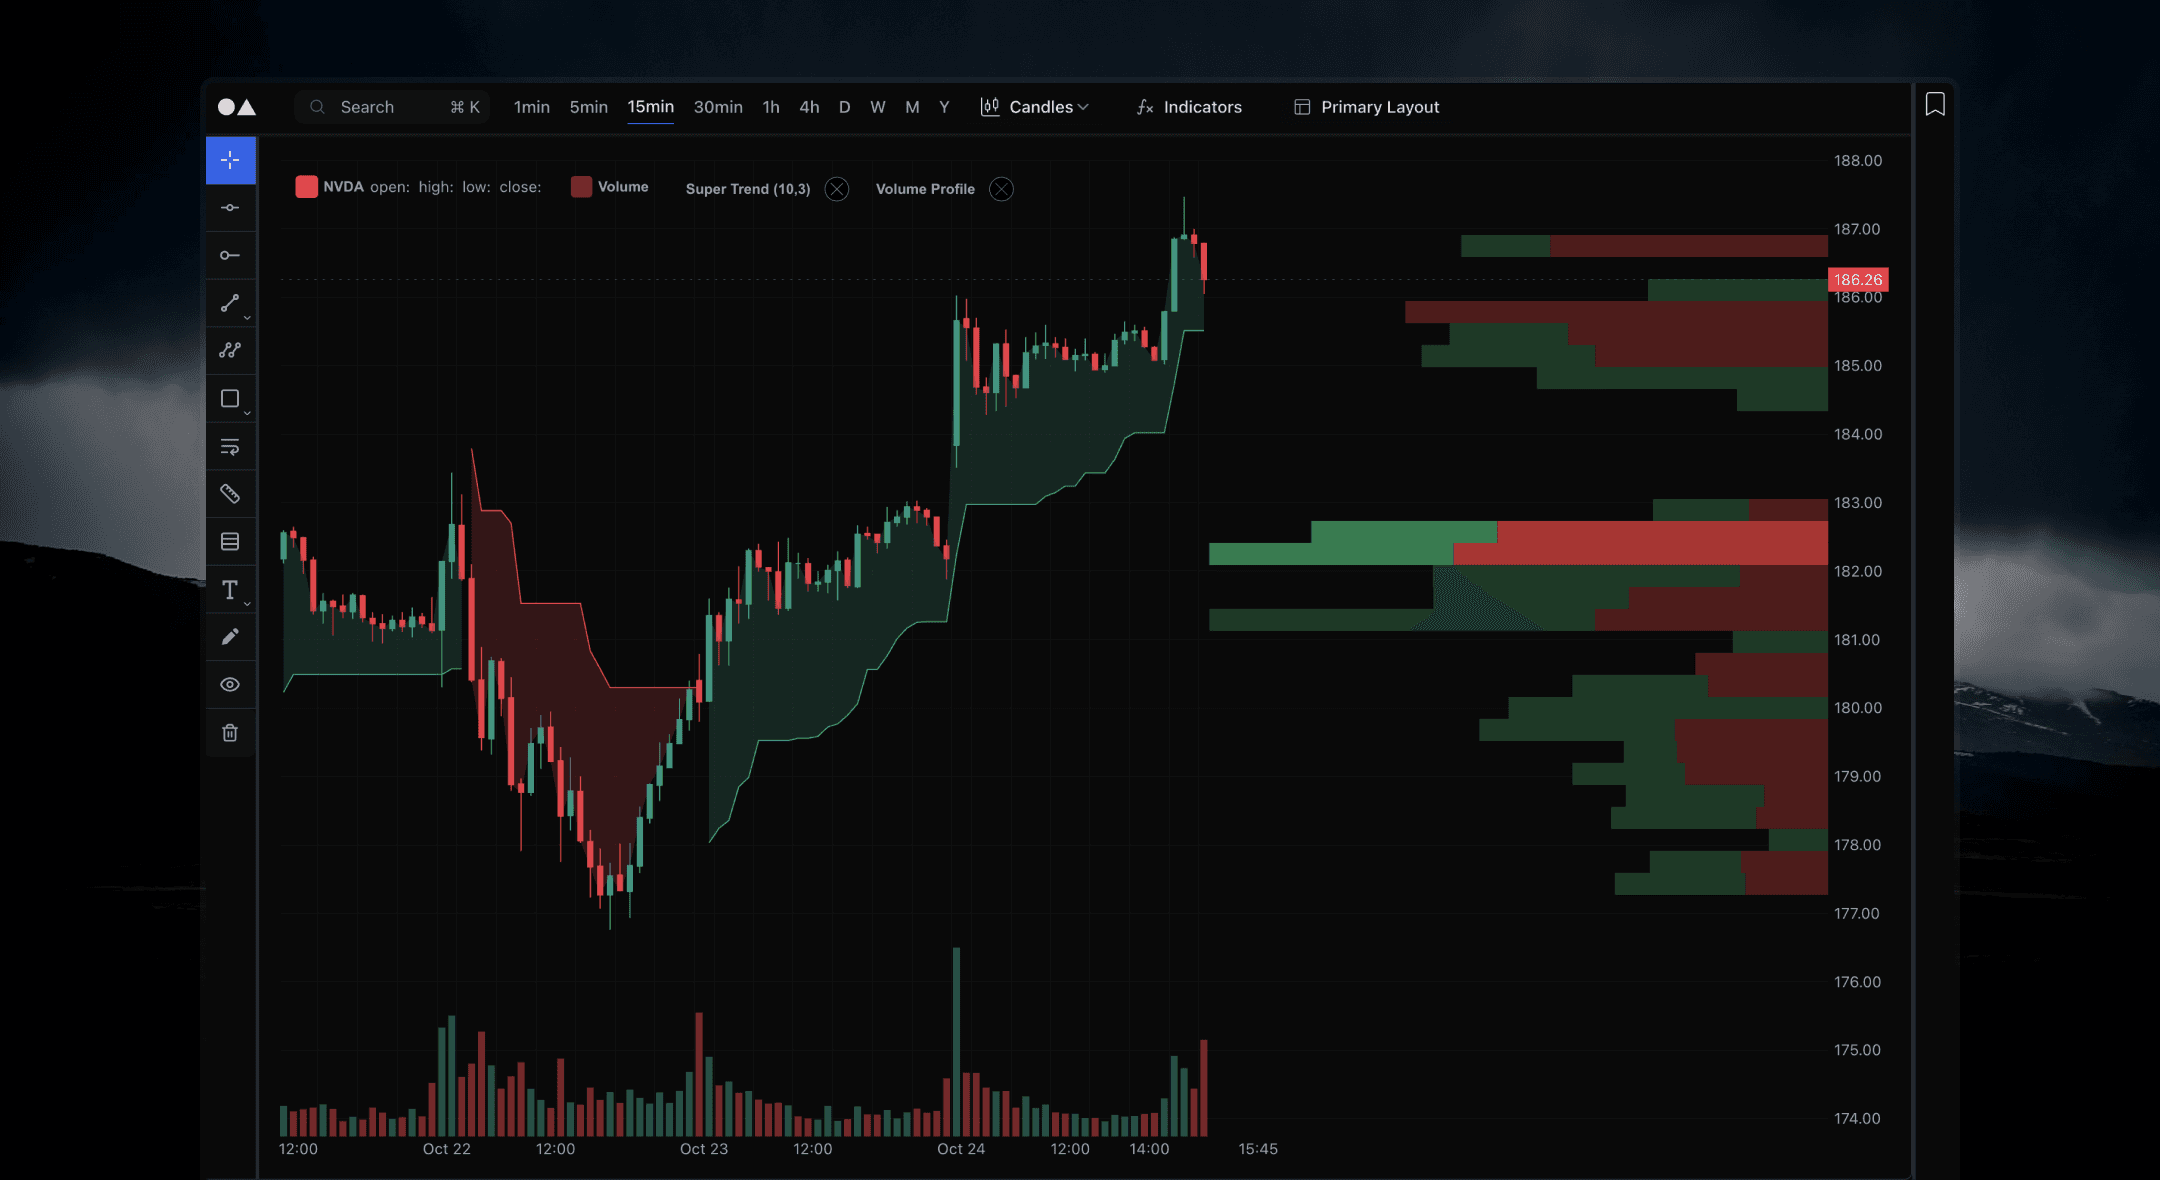Open the measure ruler tool
2160x1180 pixels.
231,493
